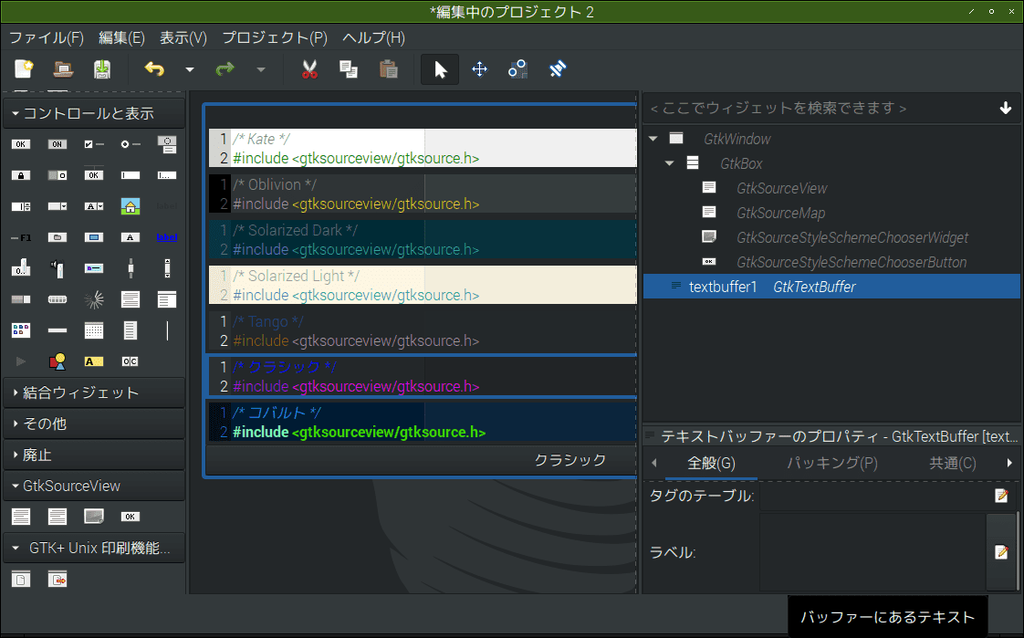Choose the Drawing Area widget with colored shapes
Screen dimensions: 1024x638
[57, 361]
